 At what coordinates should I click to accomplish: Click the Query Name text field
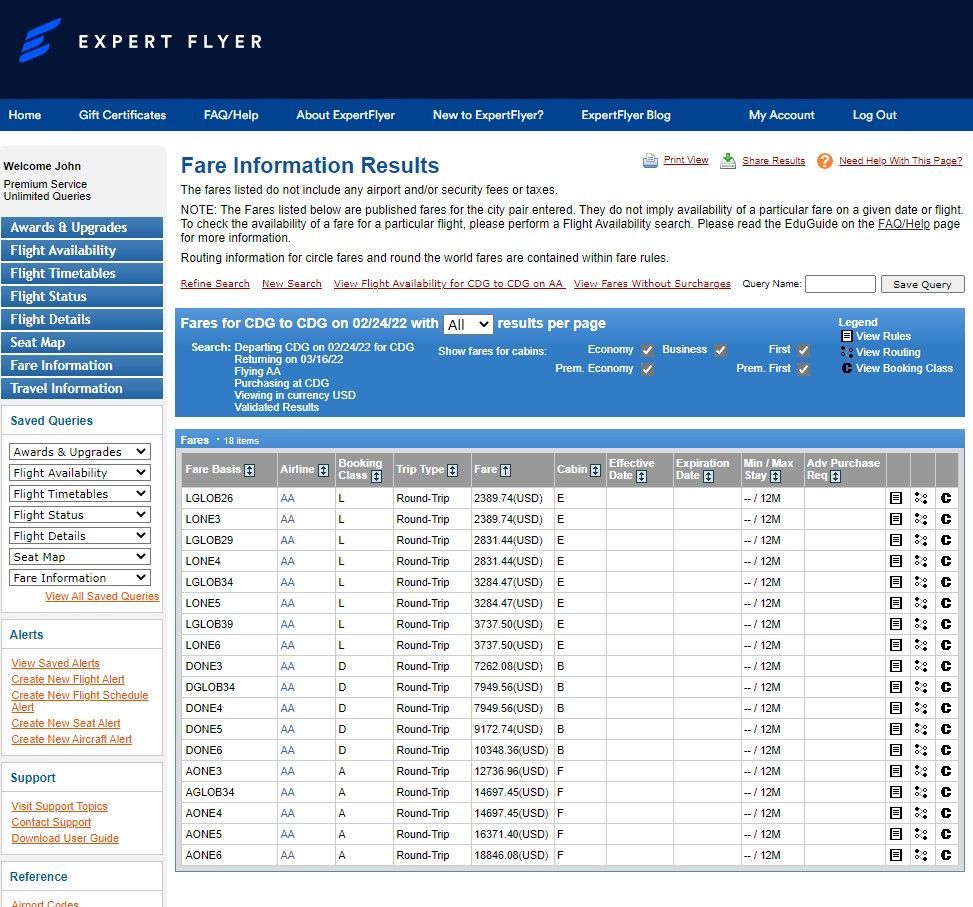point(840,284)
